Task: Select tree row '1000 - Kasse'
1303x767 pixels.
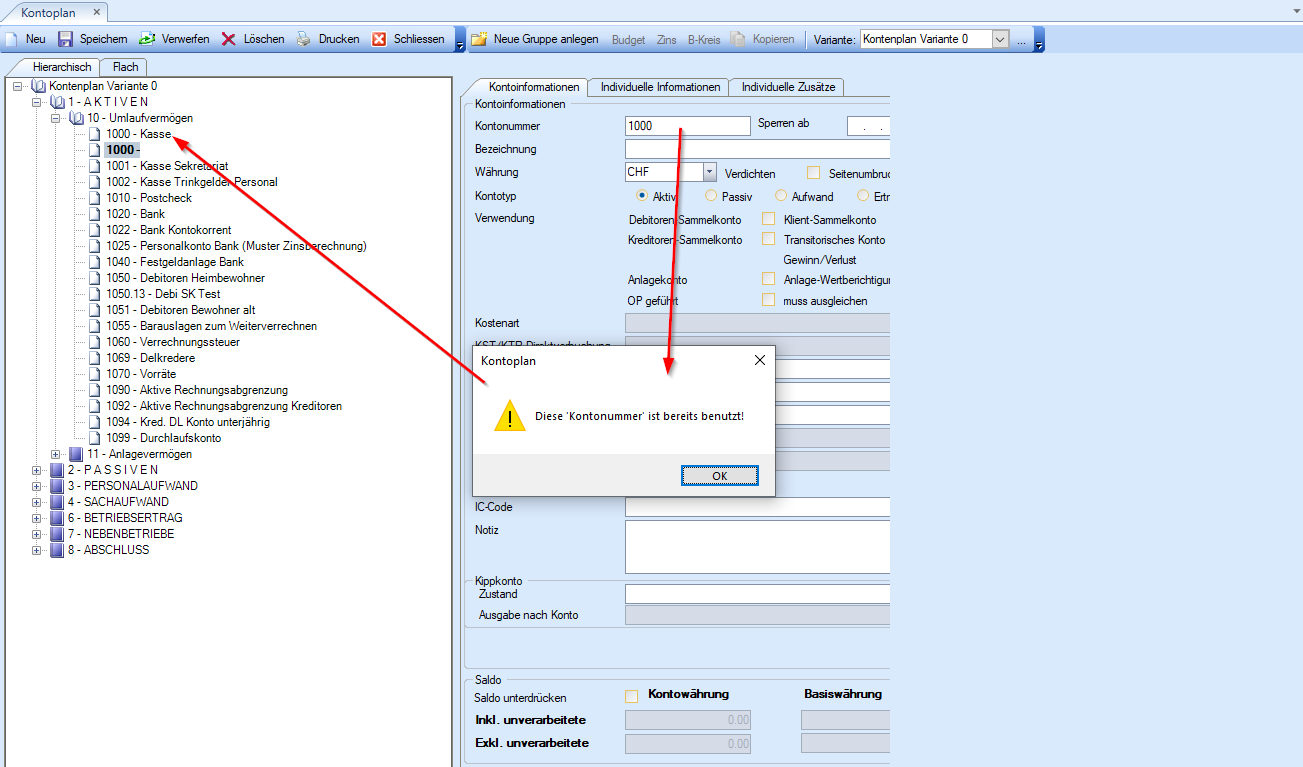Action: [139, 134]
